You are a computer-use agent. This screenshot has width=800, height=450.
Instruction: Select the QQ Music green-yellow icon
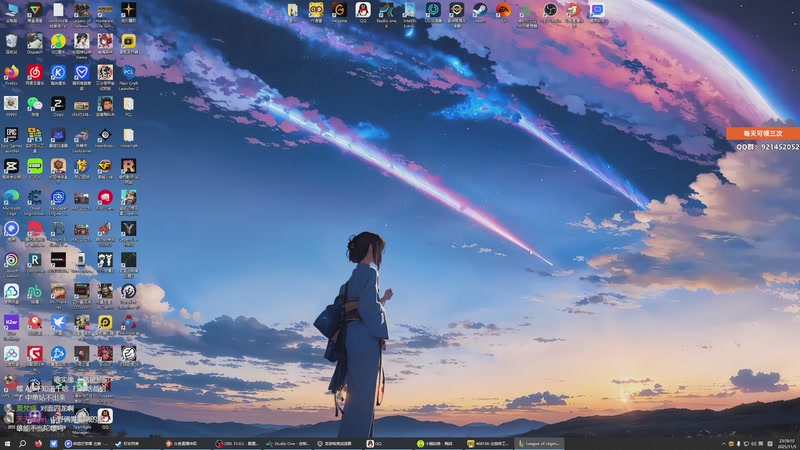click(x=58, y=43)
